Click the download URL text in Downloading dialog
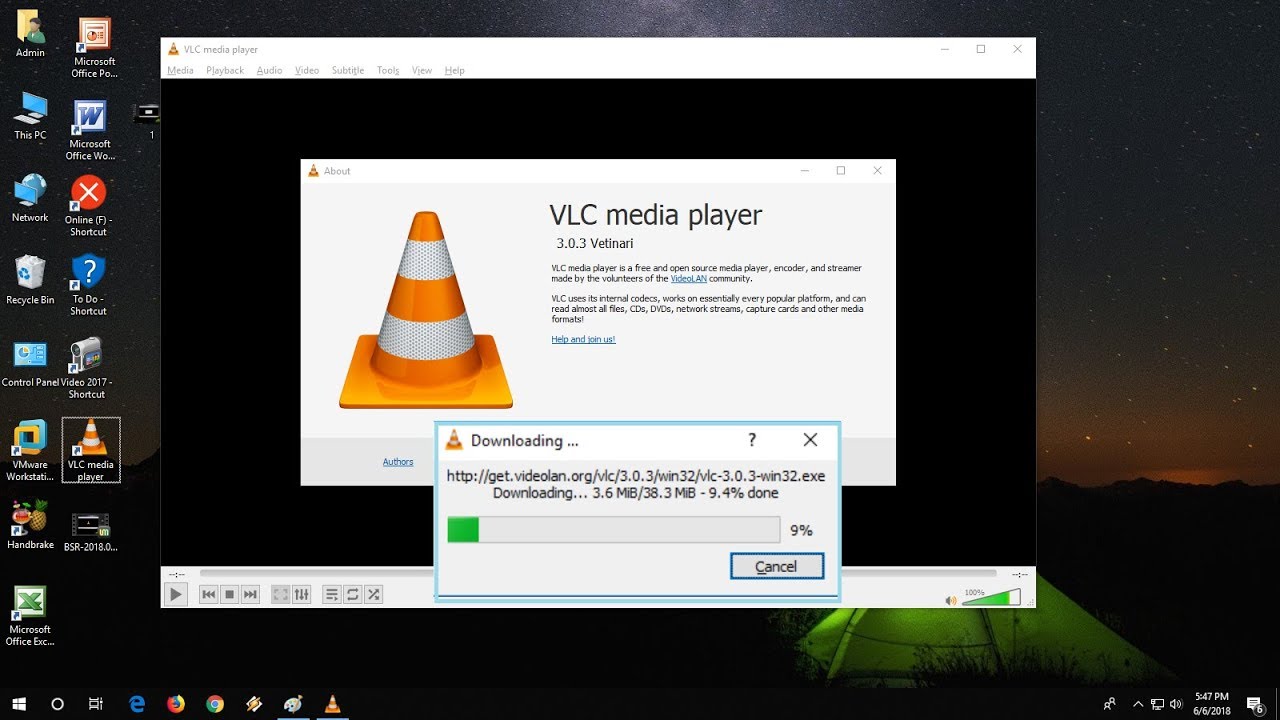The width and height of the screenshot is (1280, 720). pyautogui.click(x=636, y=476)
